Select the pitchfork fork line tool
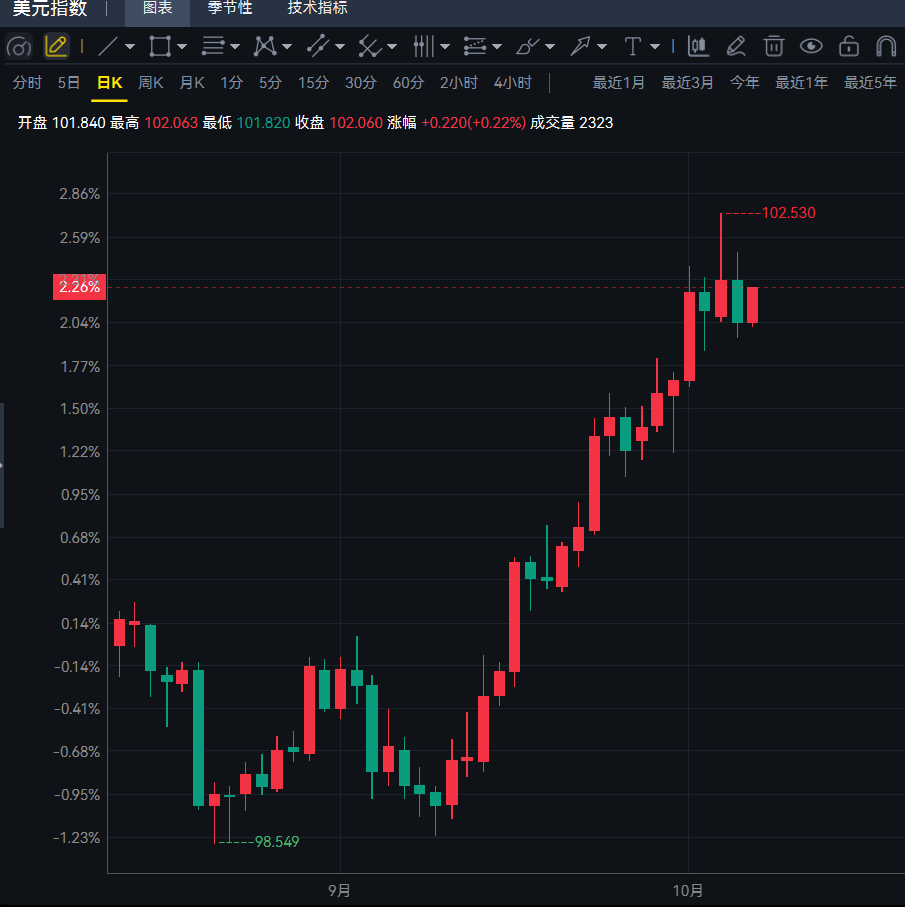Viewport: 905px width, 907px height. [370, 46]
